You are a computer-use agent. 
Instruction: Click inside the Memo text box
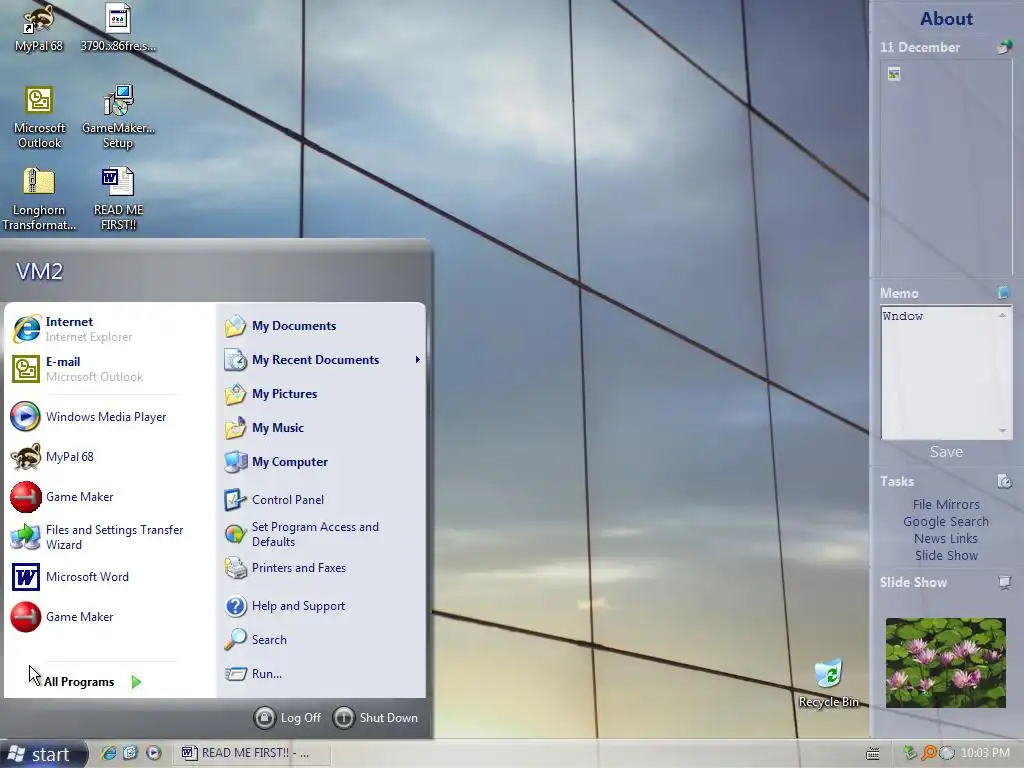(x=939, y=373)
